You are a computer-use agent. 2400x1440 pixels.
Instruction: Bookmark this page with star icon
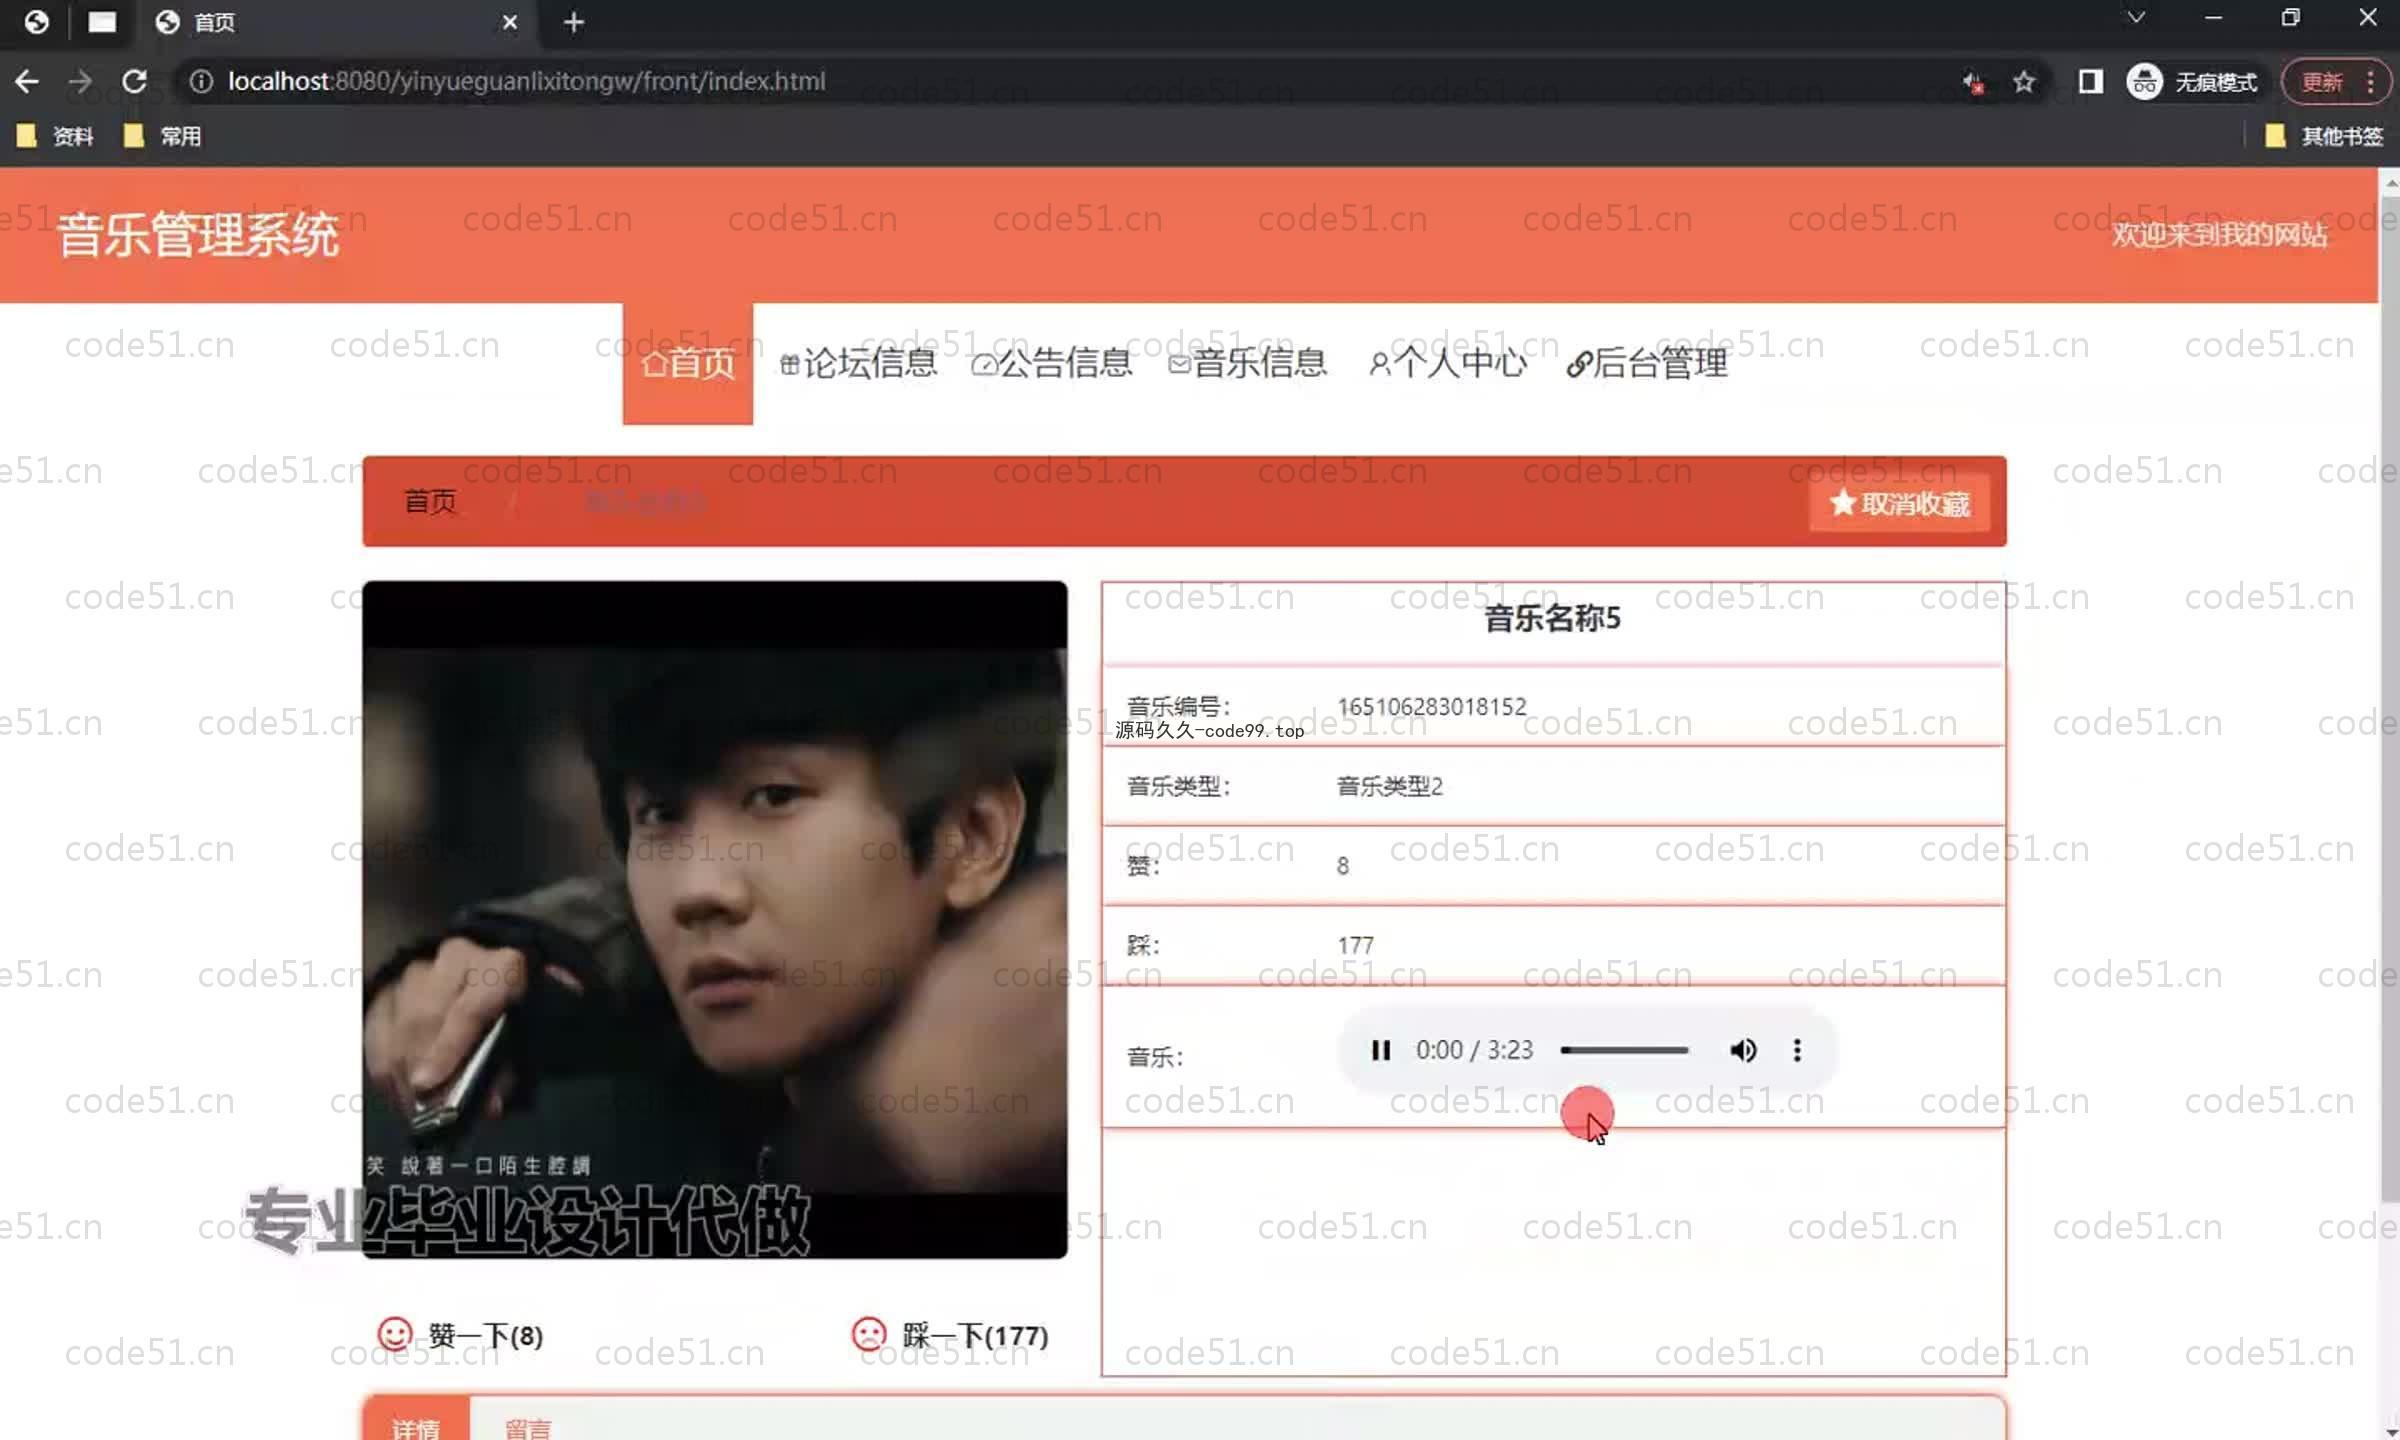(2024, 81)
